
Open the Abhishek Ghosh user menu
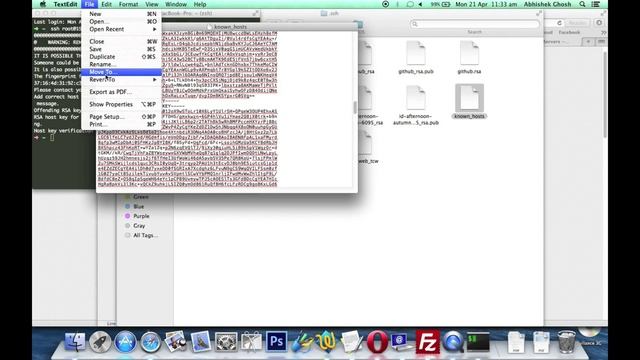pyautogui.click(x=547, y=4)
